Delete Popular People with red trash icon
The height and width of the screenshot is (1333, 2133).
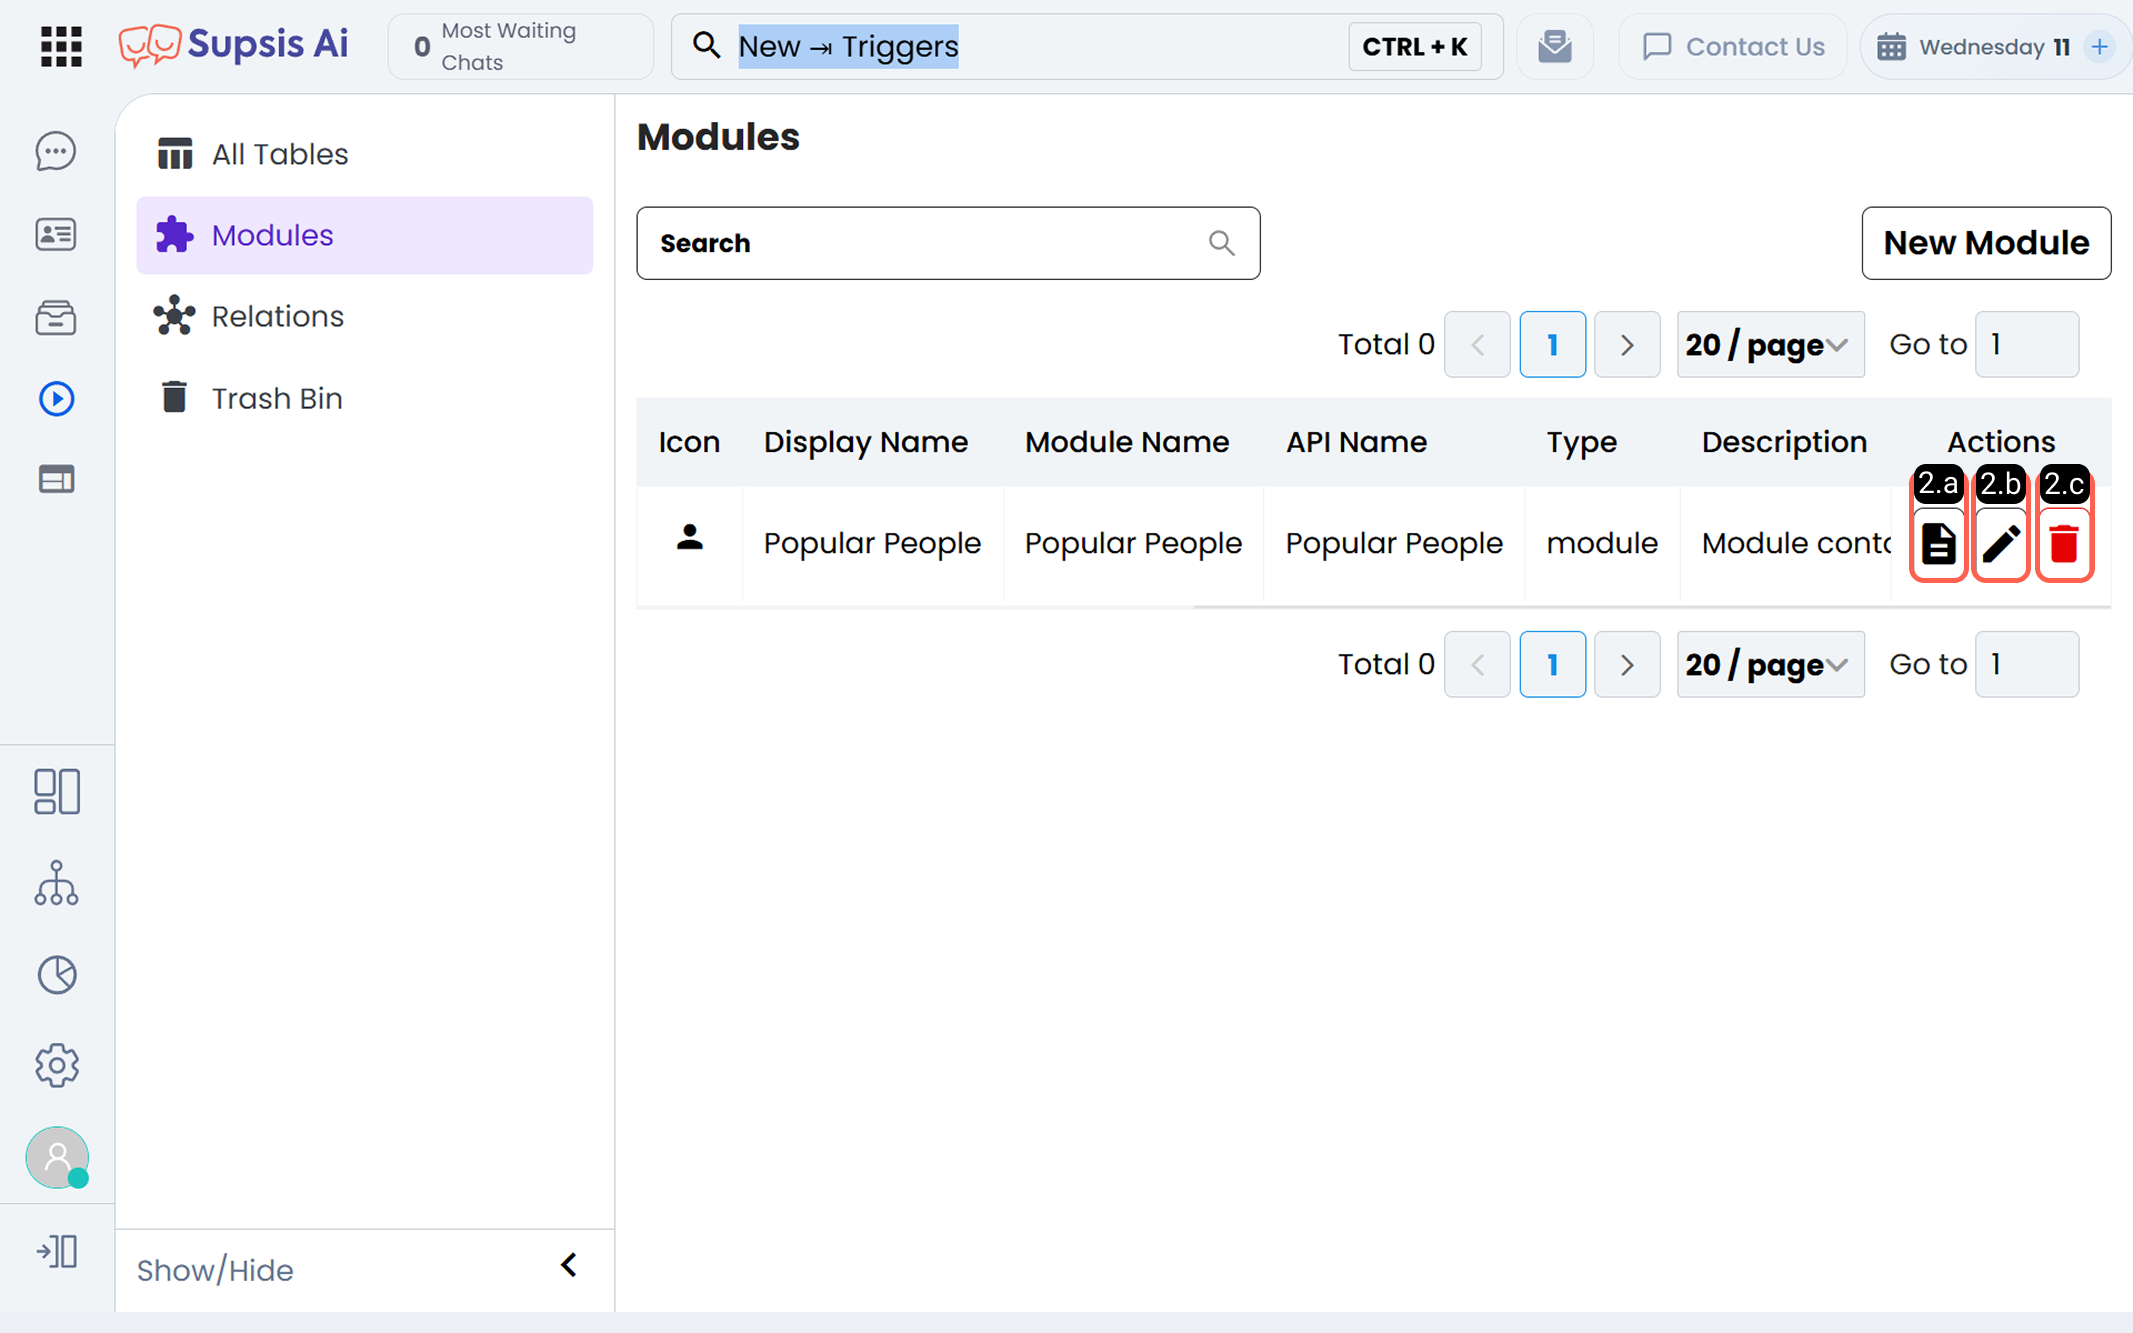2064,544
